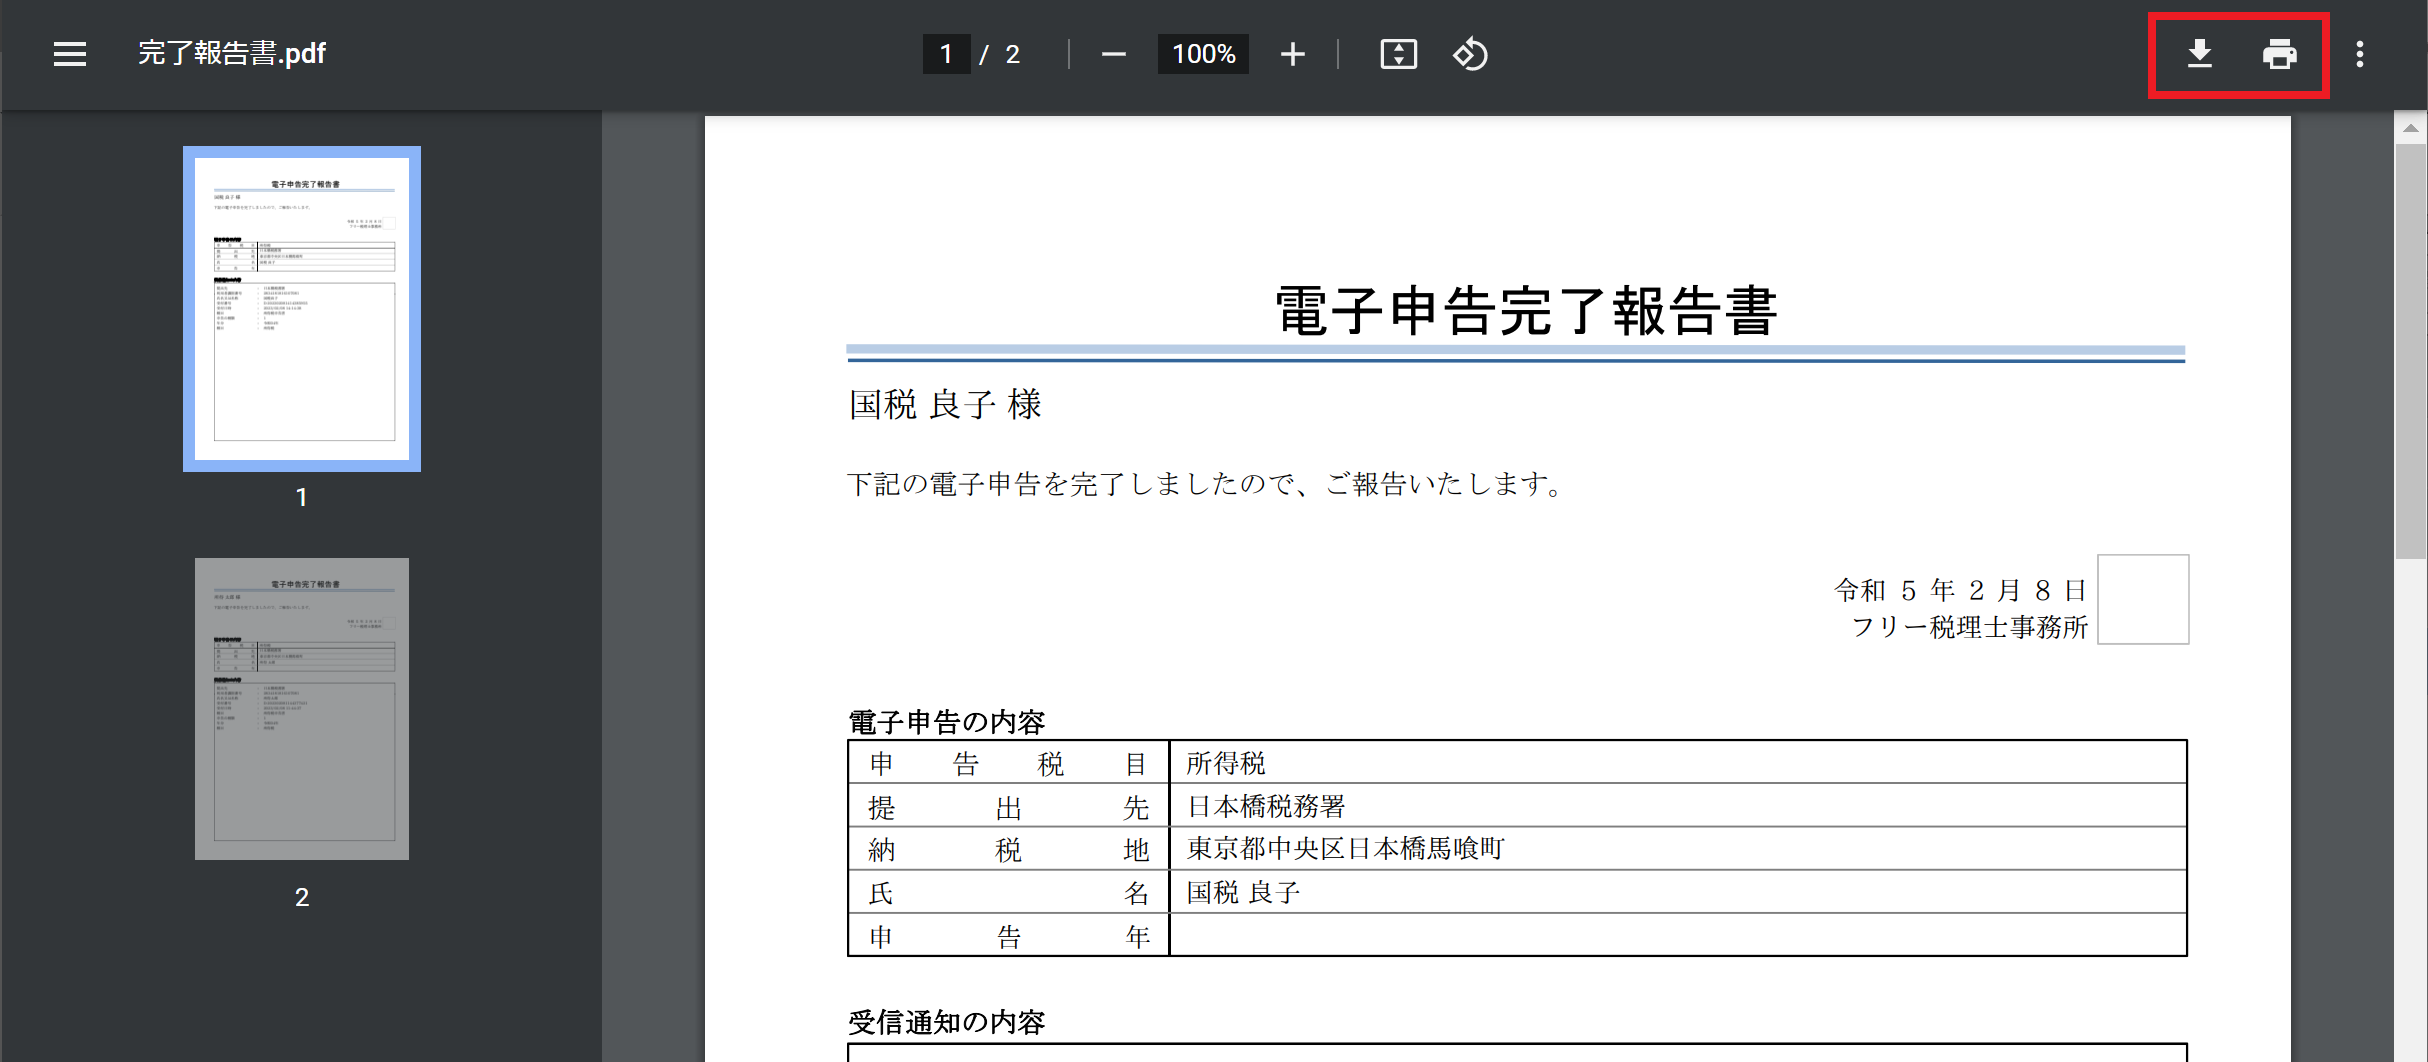
Task: Click the title 電子申告完了報告書
Action: coord(1526,311)
